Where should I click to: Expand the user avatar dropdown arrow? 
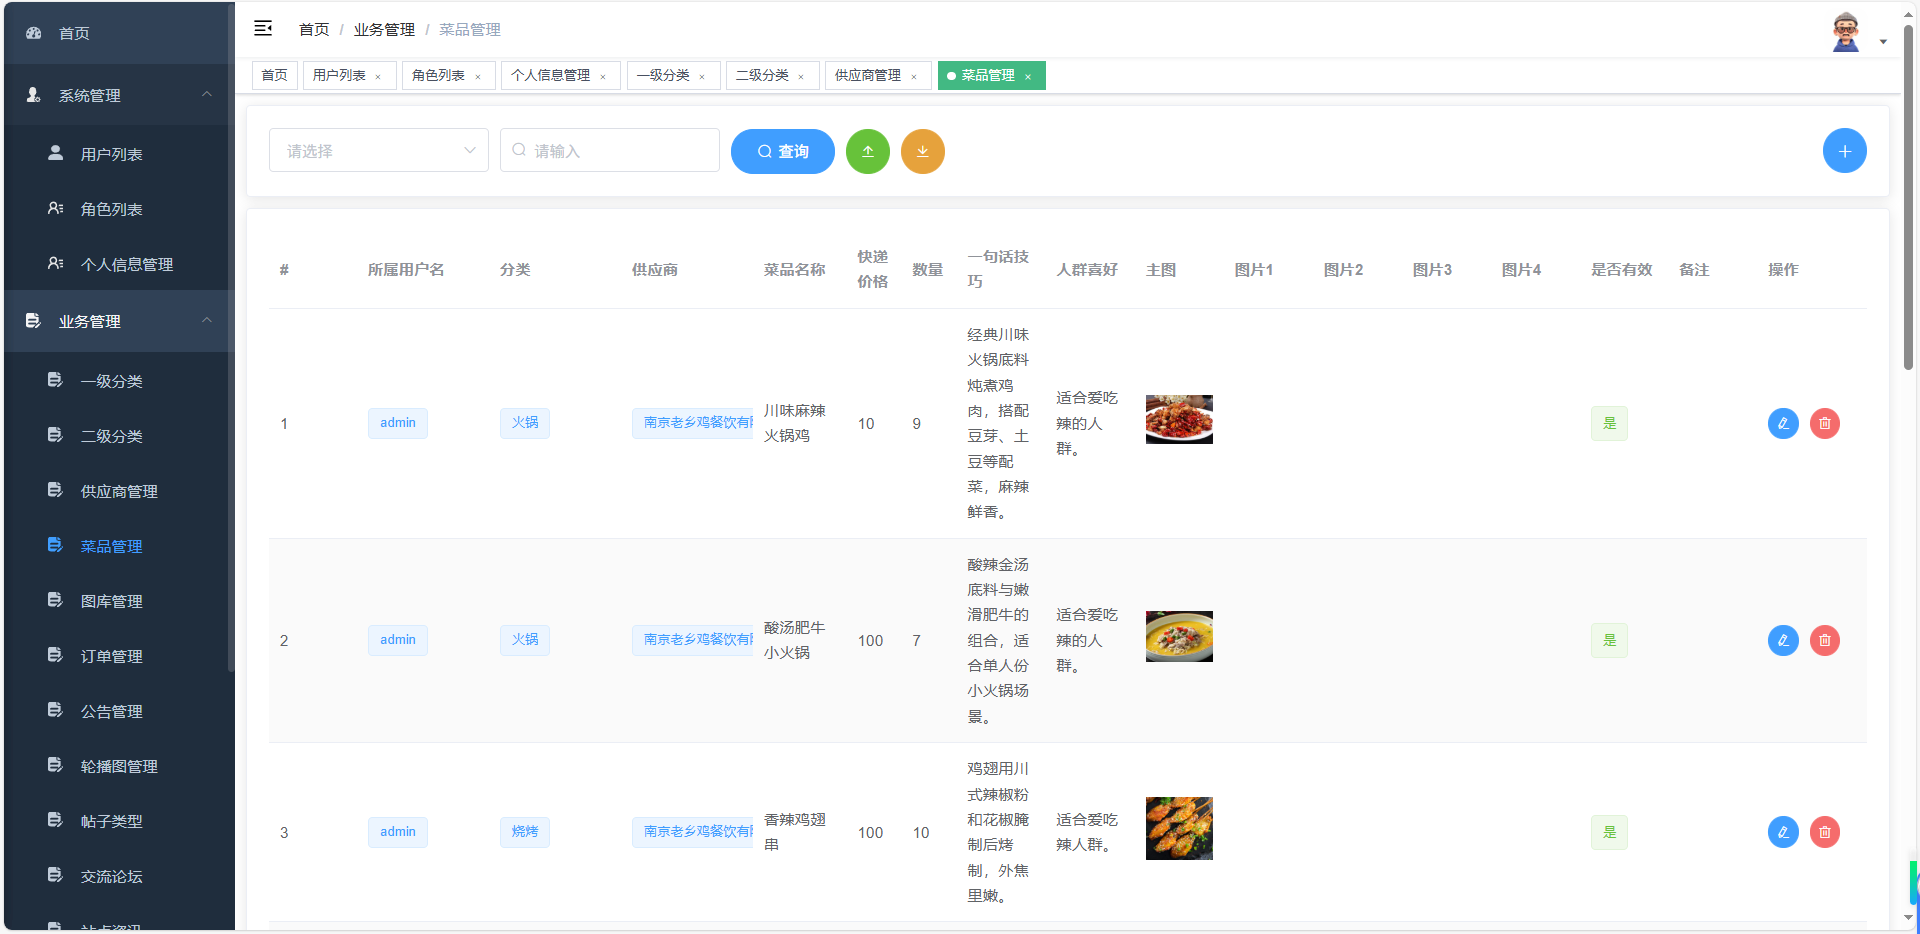tap(1884, 41)
